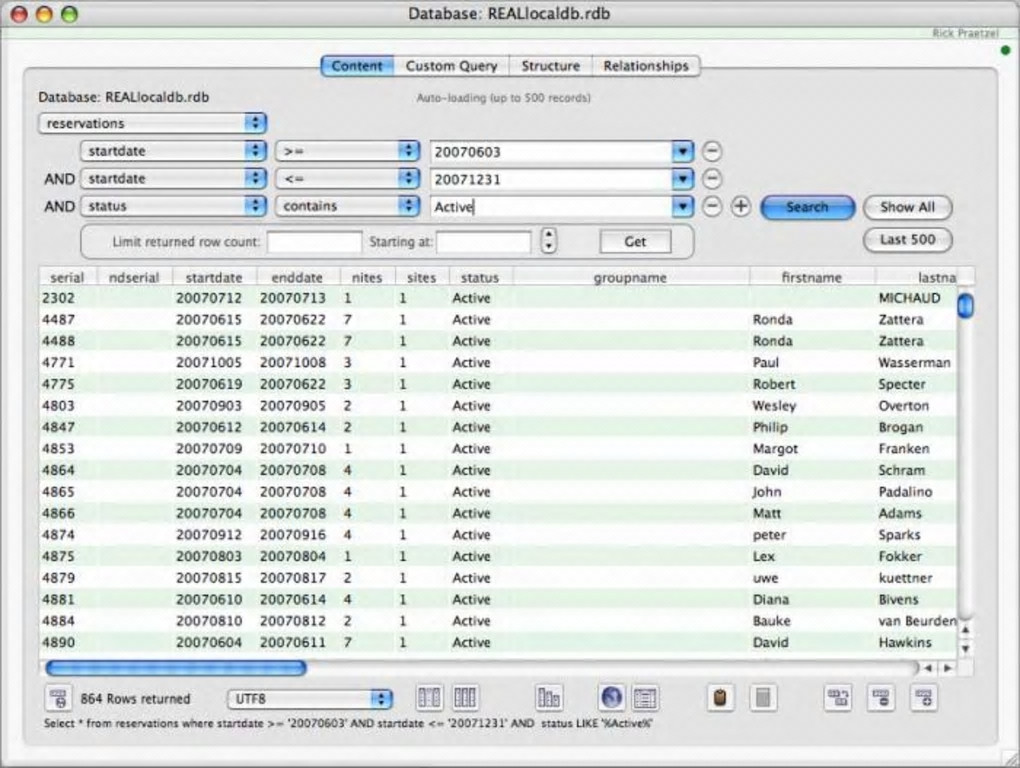The height and width of the screenshot is (768, 1020).
Task: Open the >= operator dropdown
Action: (x=347, y=151)
